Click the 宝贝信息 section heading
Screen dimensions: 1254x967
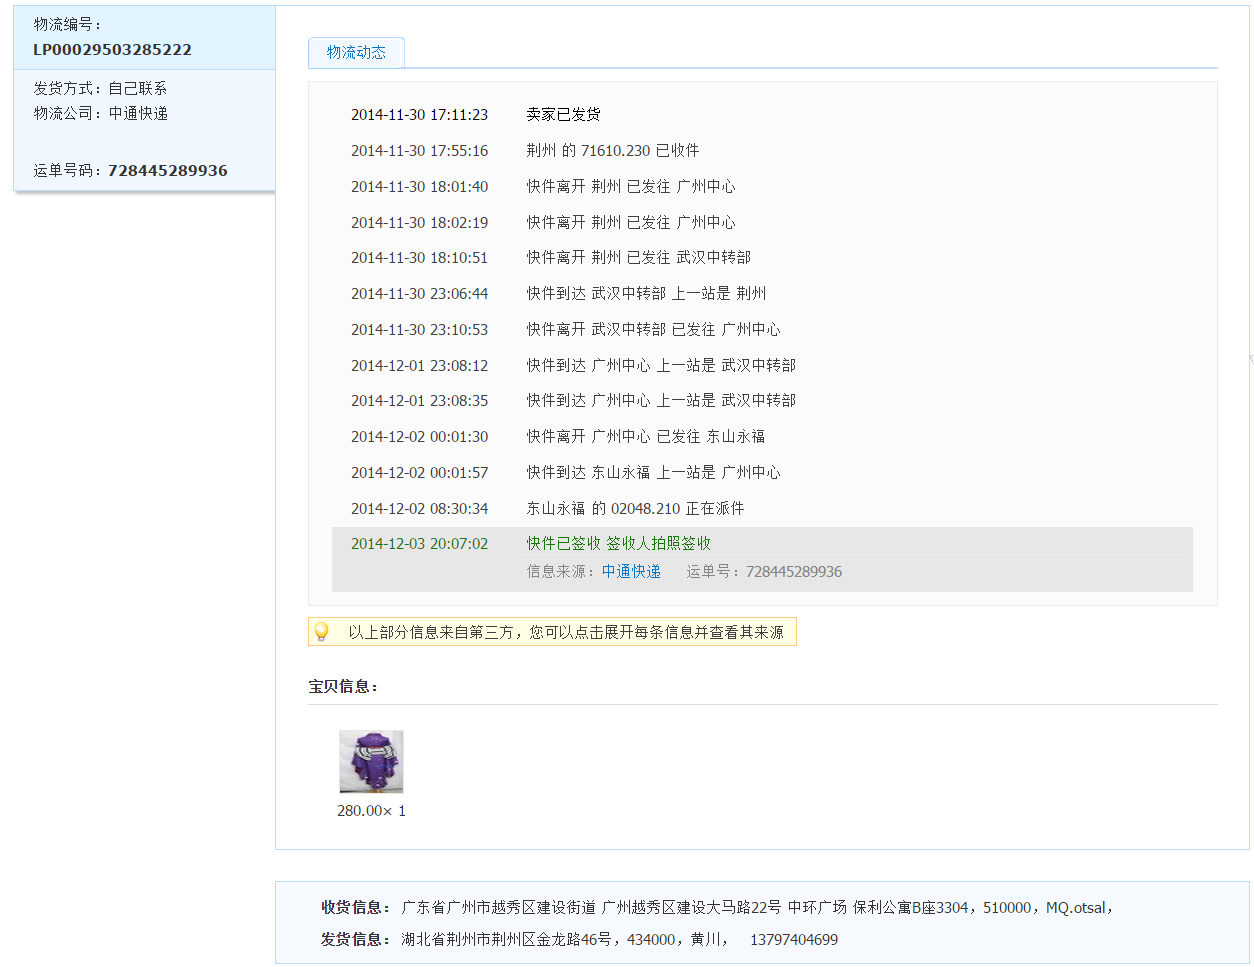[x=343, y=687]
